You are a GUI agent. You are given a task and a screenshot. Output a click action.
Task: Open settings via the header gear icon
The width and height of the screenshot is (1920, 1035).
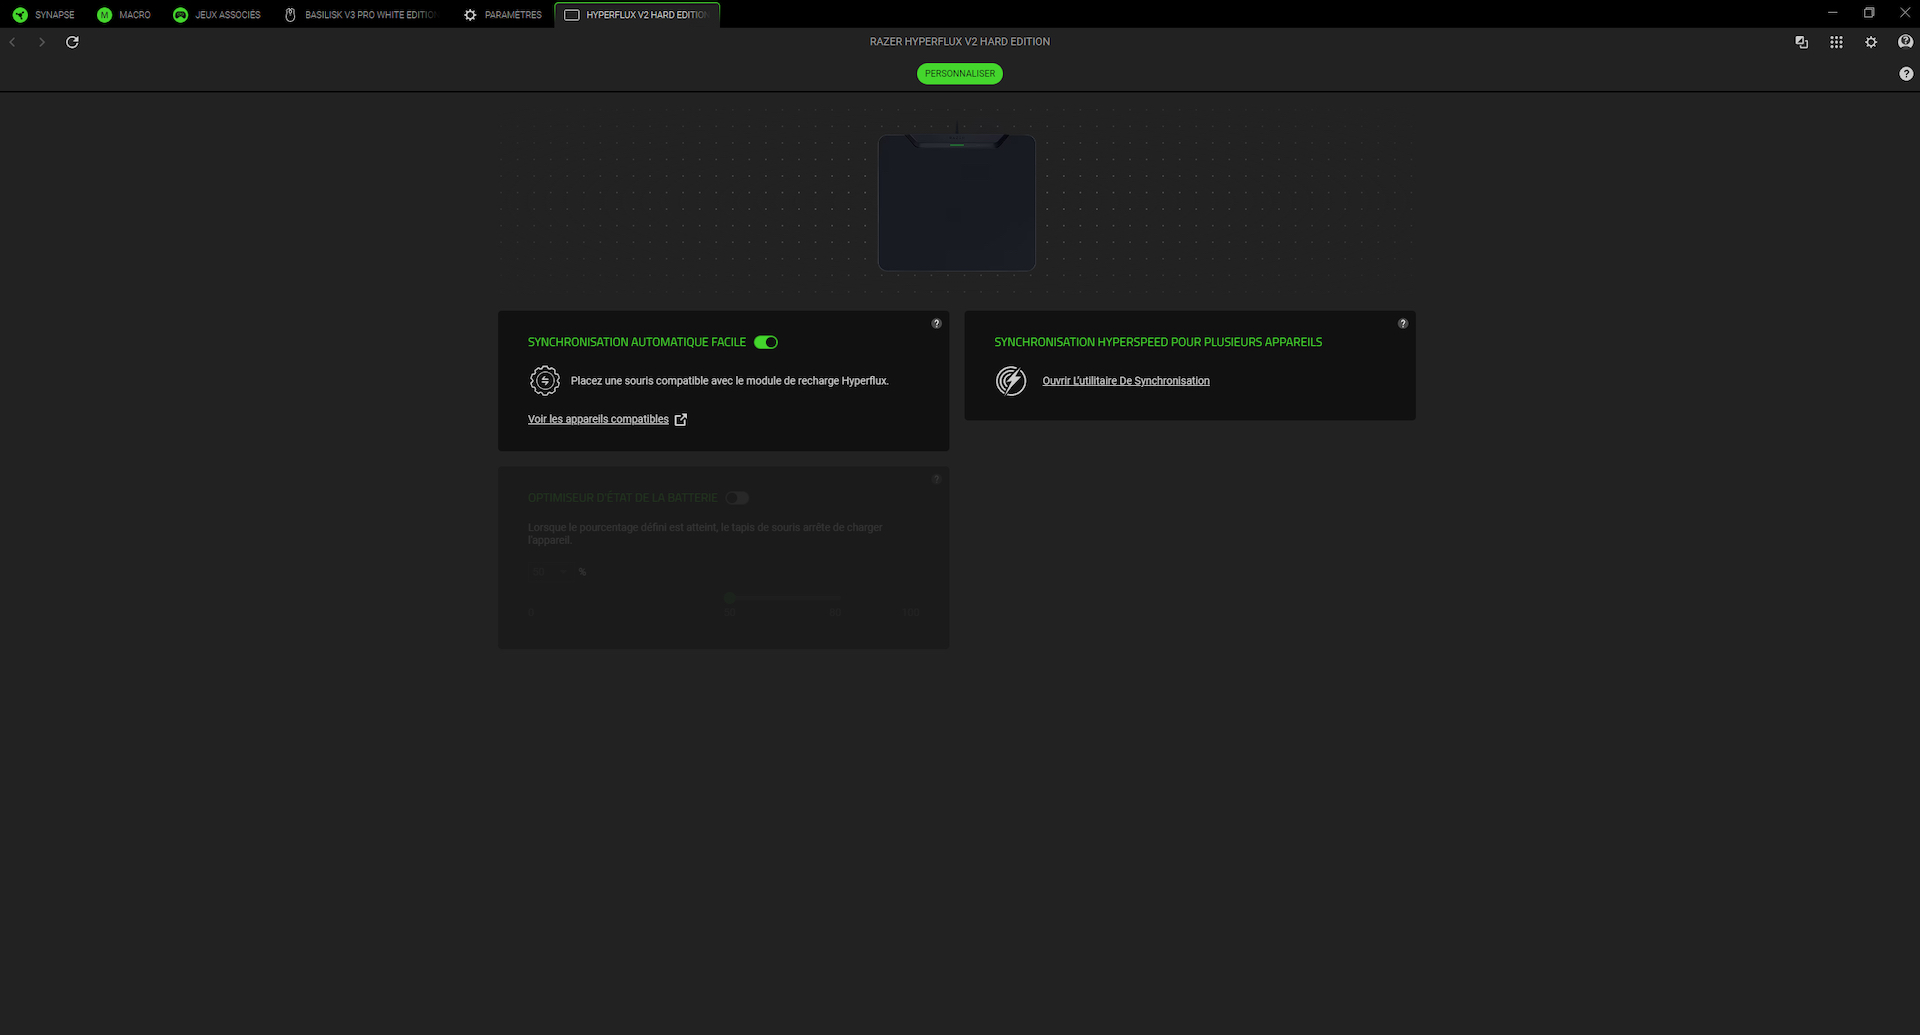point(1871,42)
